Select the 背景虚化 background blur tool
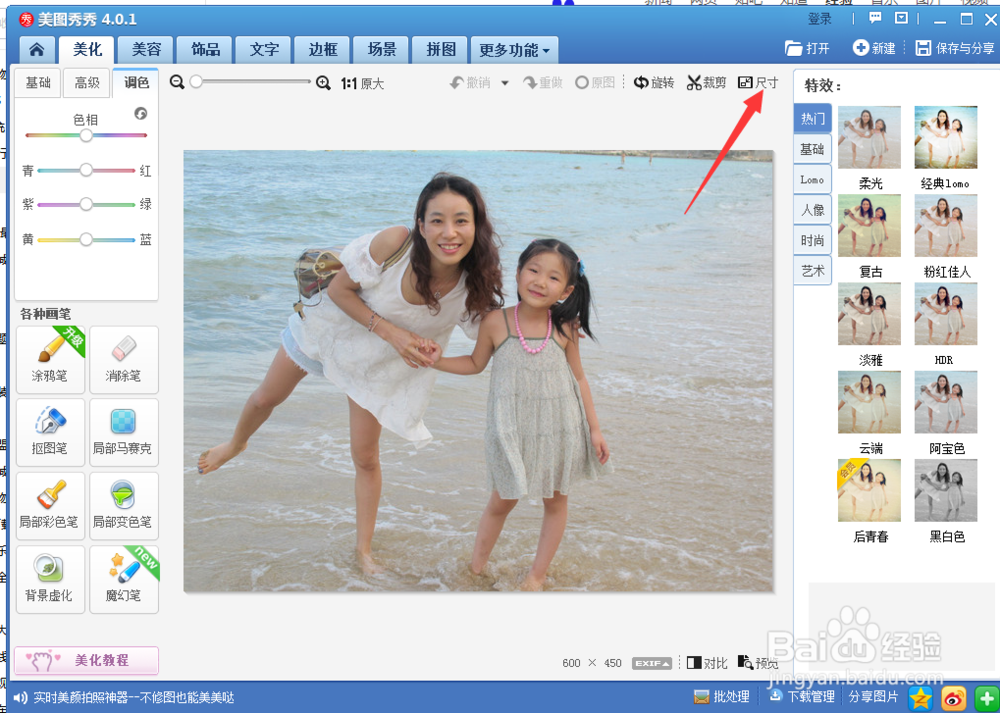The width and height of the screenshot is (1000, 713). pyautogui.click(x=50, y=579)
